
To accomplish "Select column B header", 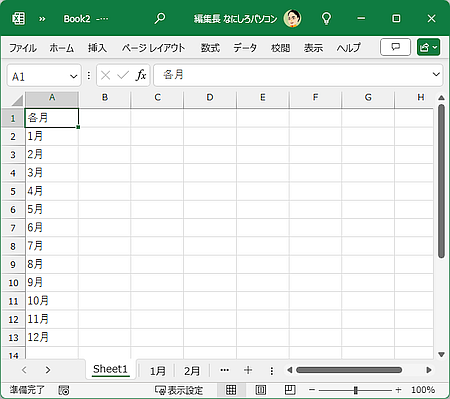I will point(105,98).
